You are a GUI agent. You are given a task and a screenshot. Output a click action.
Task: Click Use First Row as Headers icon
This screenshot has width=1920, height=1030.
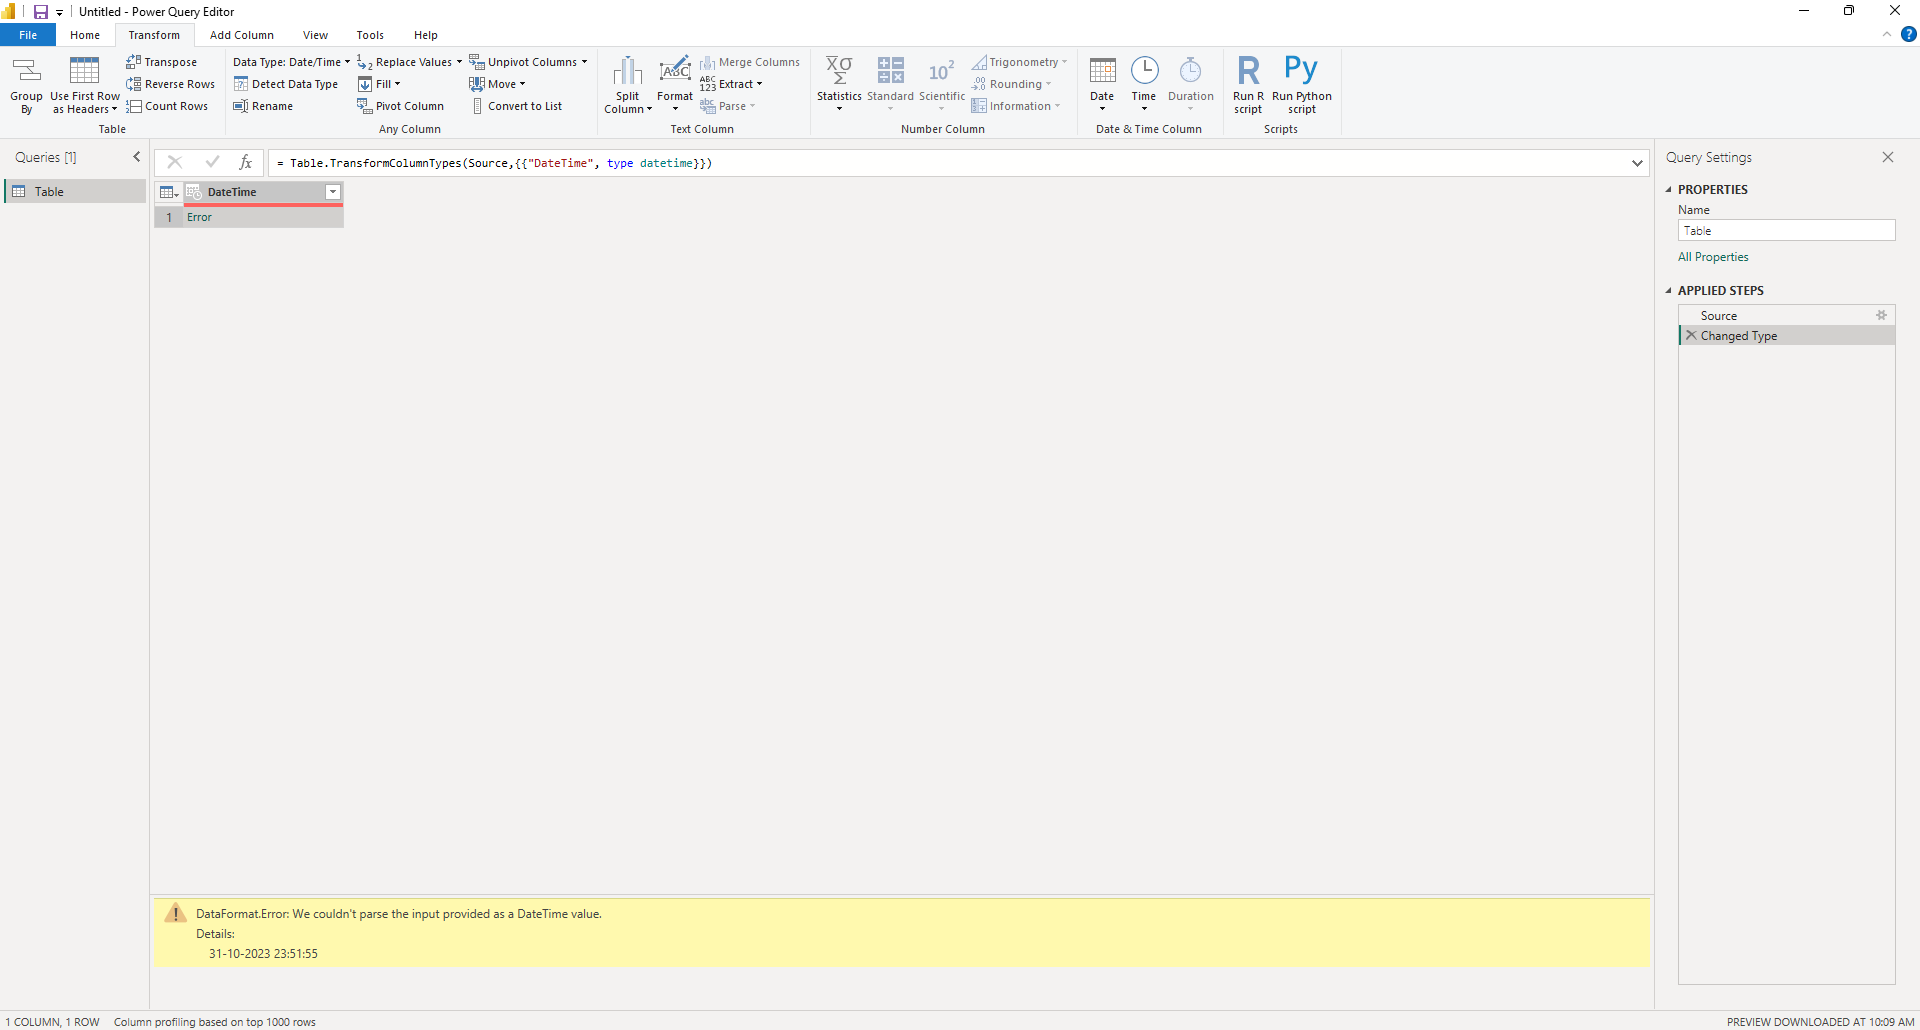(x=84, y=70)
